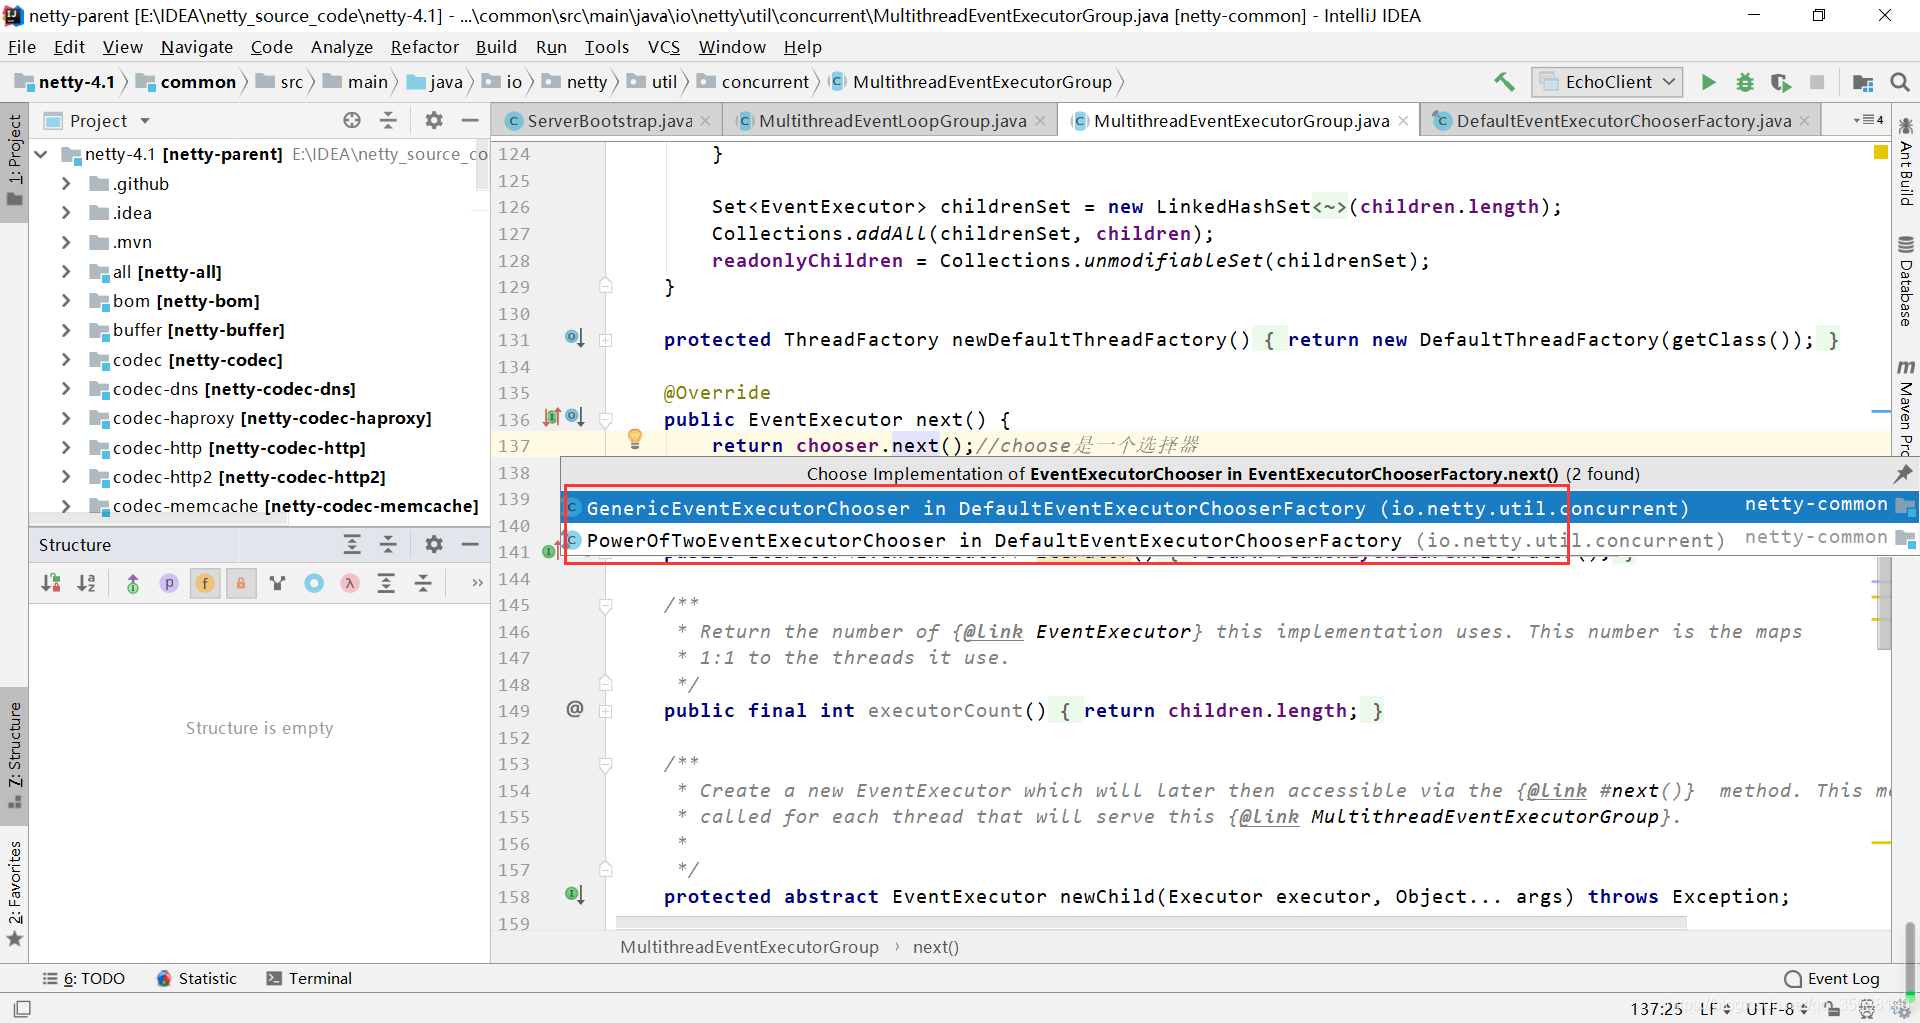Screen dimensions: 1920x1023
Task: Click the 137:25 caret position indicator
Action: click(1657, 1009)
